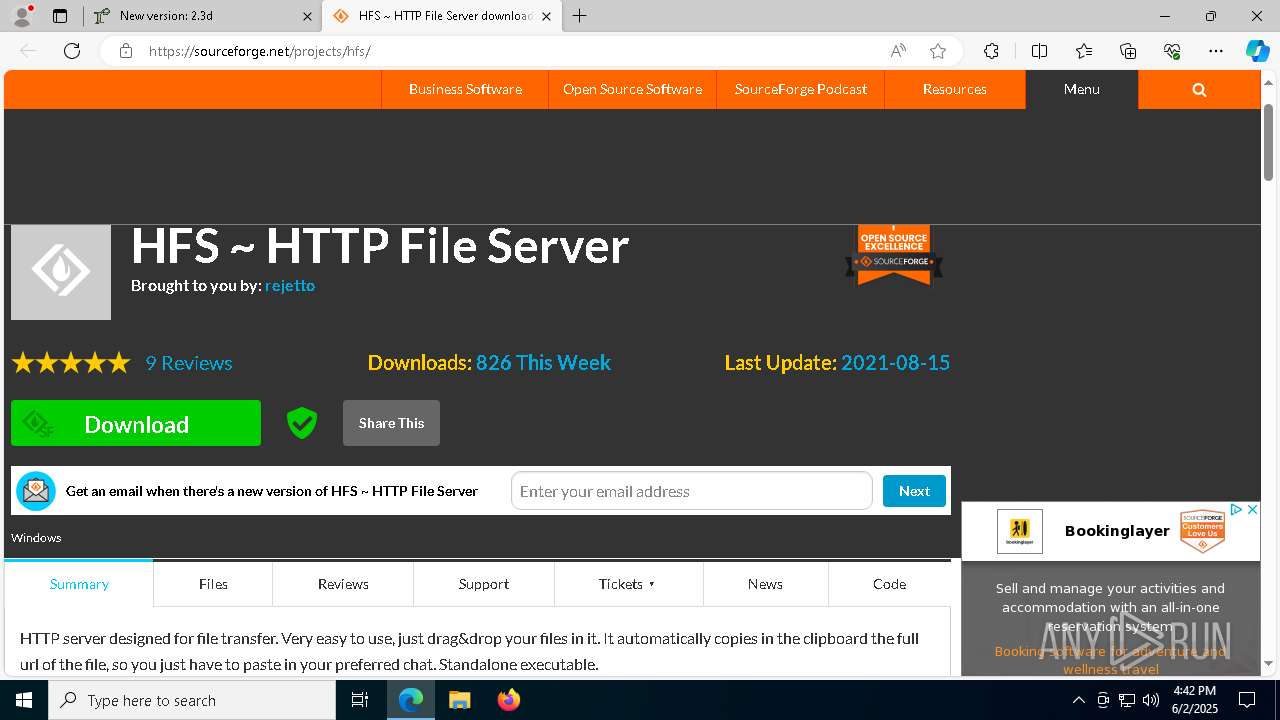
Task: Click the green shield security badge
Action: [x=302, y=423]
